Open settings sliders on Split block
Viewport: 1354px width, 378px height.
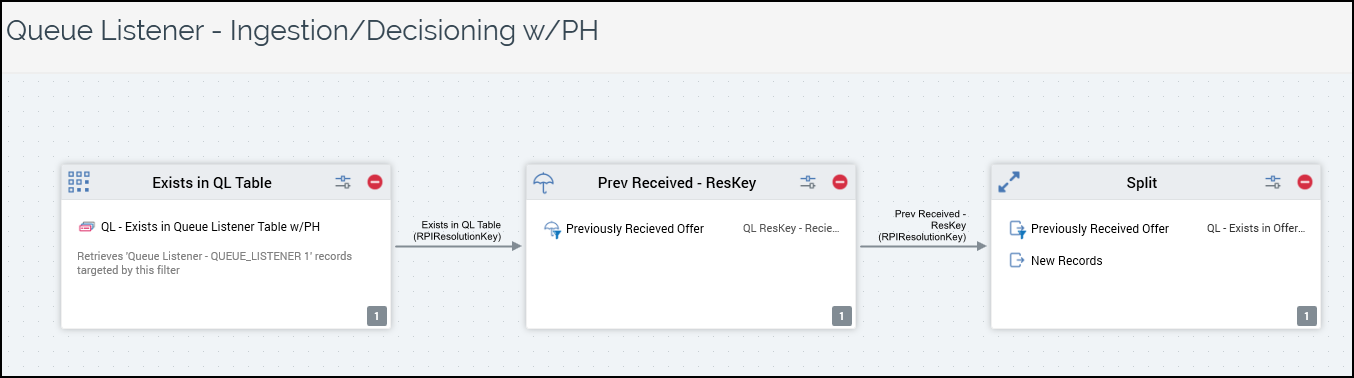pos(1273,182)
